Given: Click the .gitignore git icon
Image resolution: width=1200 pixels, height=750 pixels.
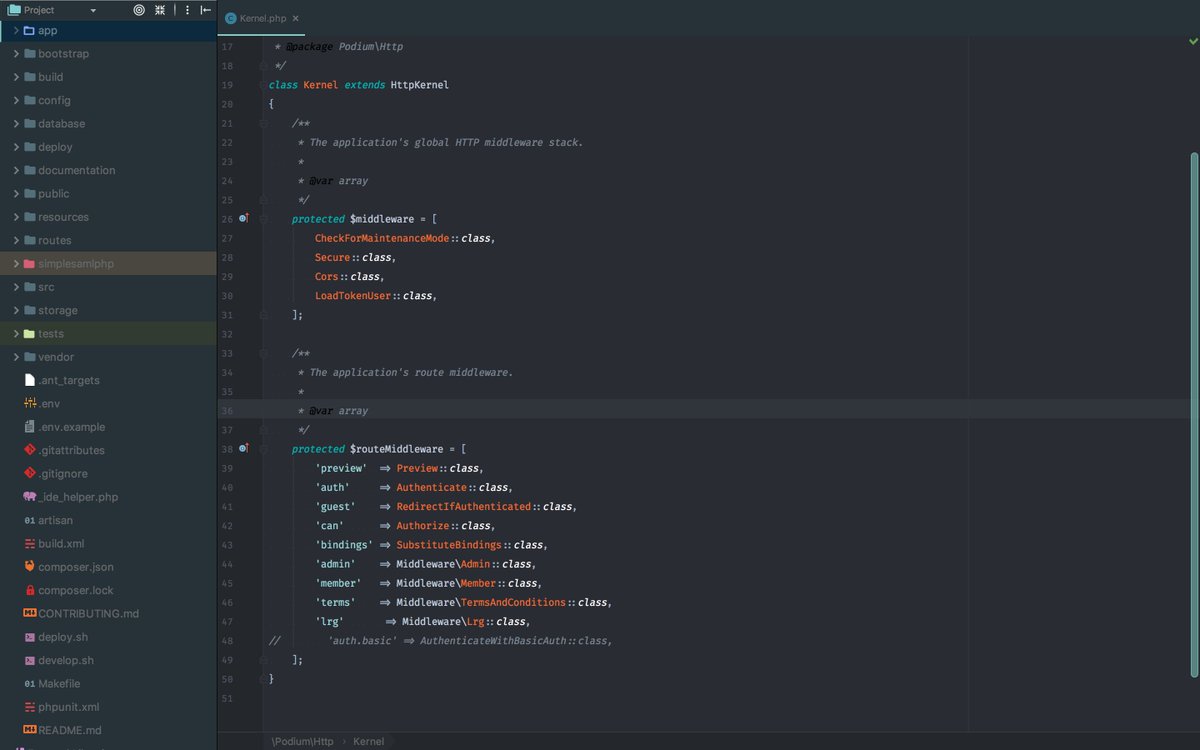Looking at the screenshot, I should [x=29, y=473].
